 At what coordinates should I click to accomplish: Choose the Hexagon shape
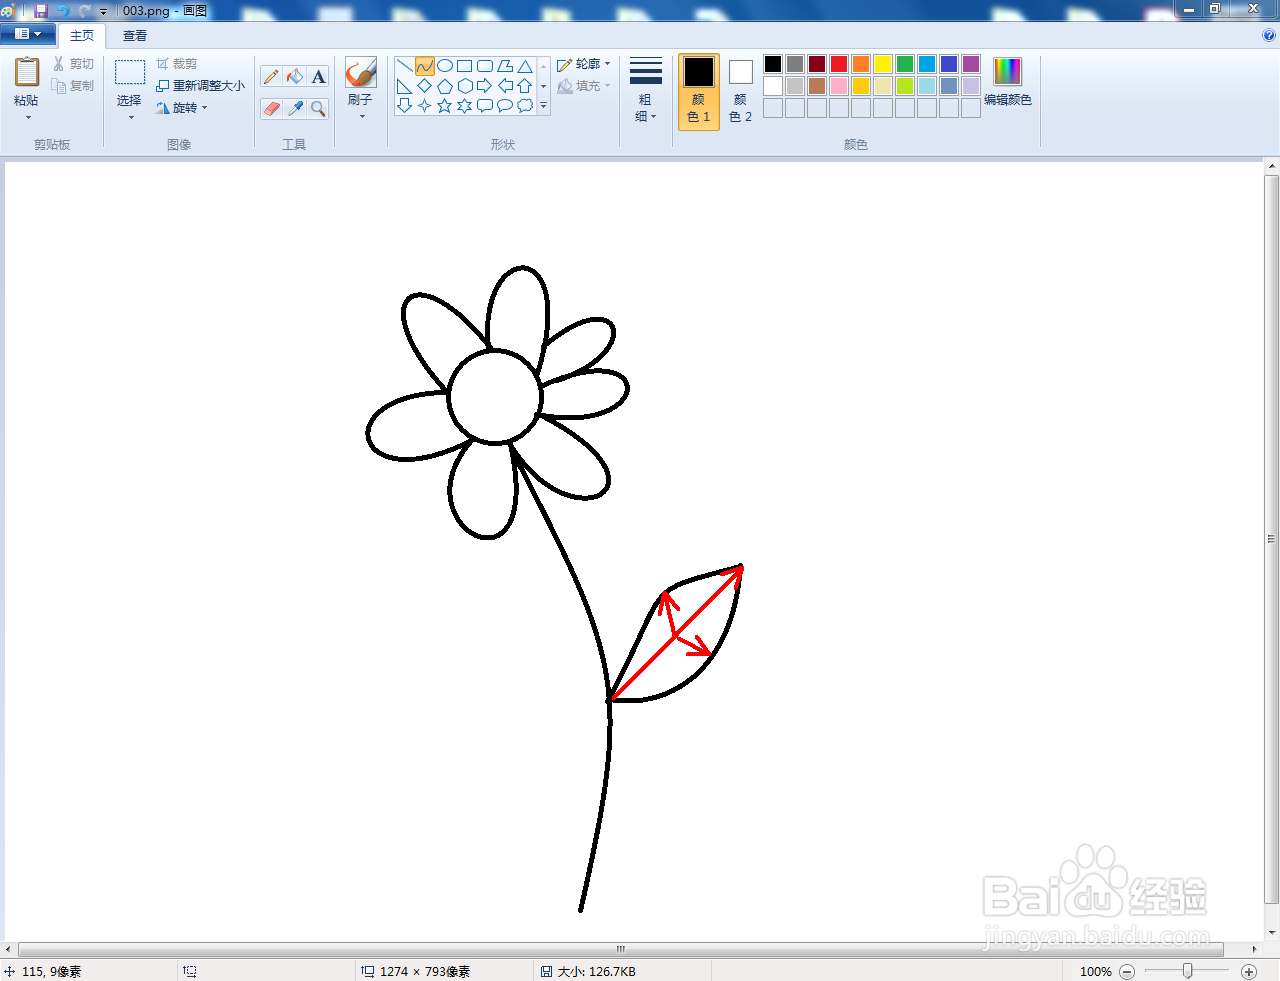coord(465,86)
